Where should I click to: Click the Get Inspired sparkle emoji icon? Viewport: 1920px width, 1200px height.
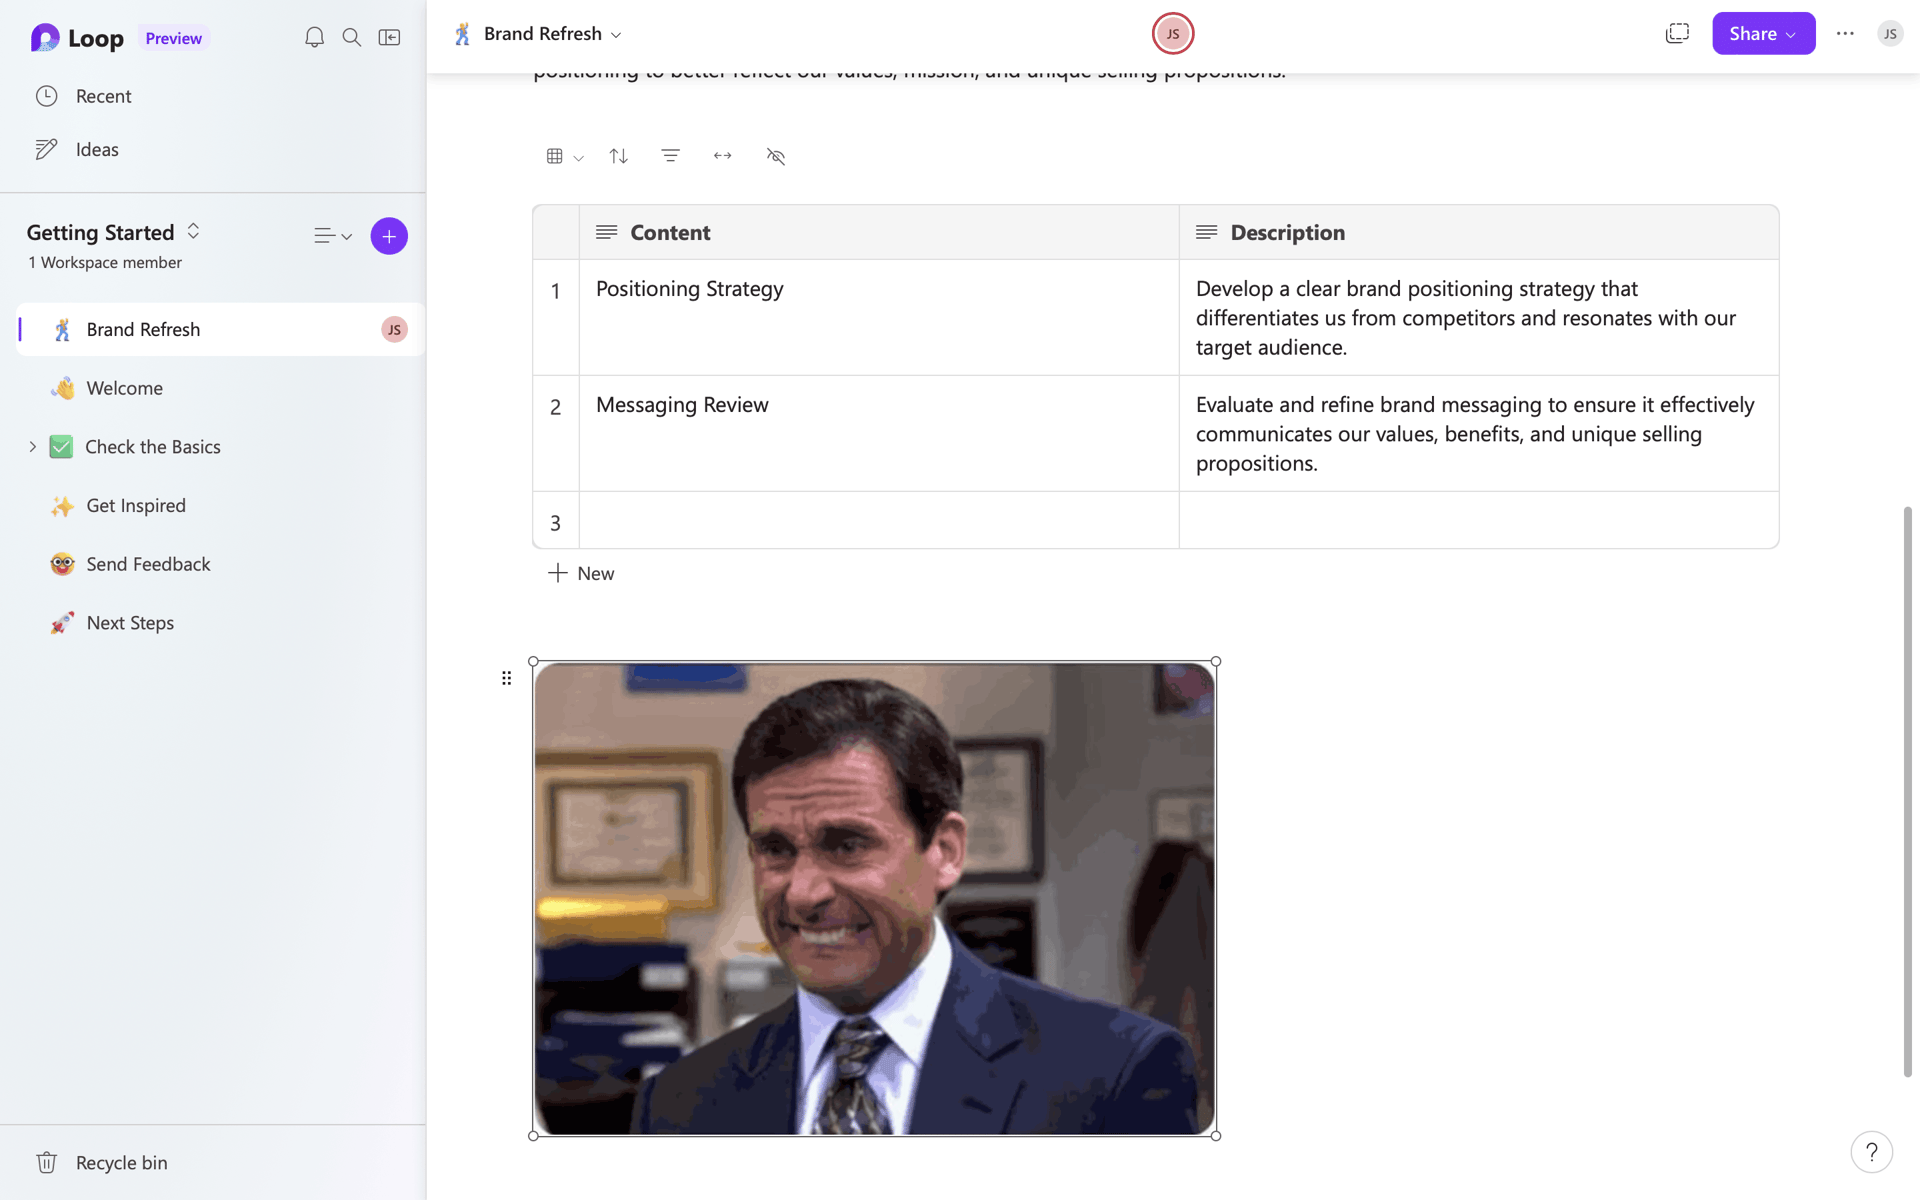coord(62,506)
